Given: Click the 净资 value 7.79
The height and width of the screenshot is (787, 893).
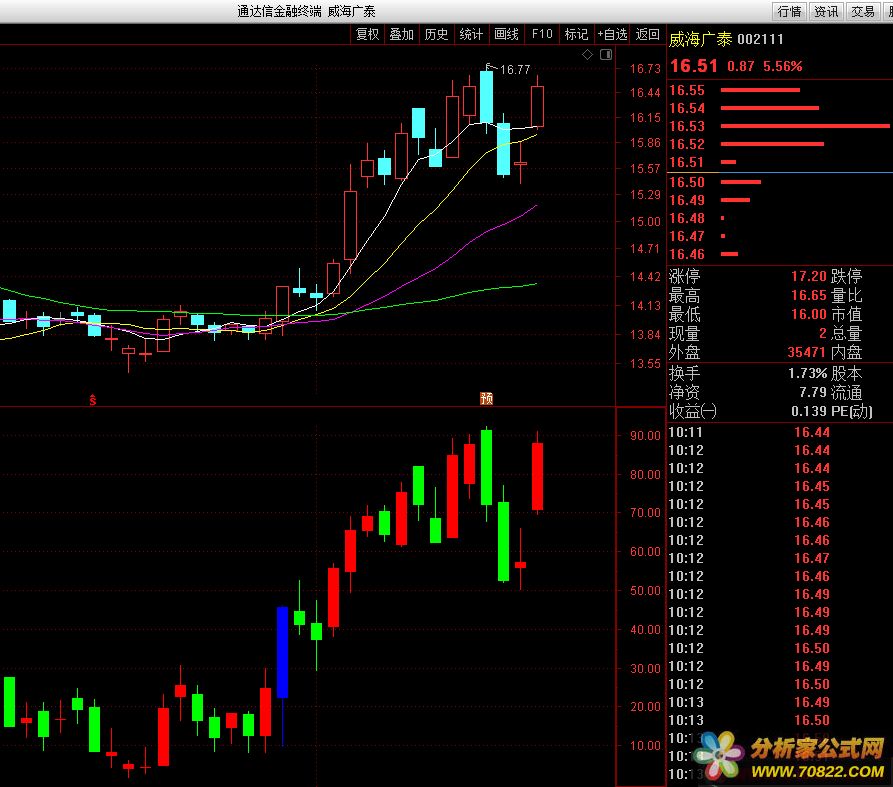Looking at the screenshot, I should point(813,392).
